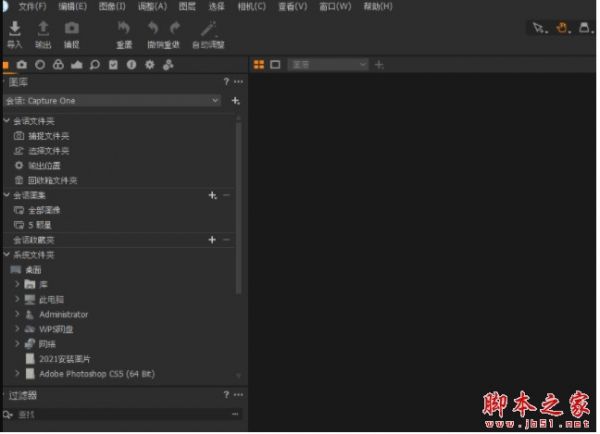Image resolution: width=600 pixels, height=434 pixels.
Task: Expand the 此电脑 tree node
Action: point(17,299)
